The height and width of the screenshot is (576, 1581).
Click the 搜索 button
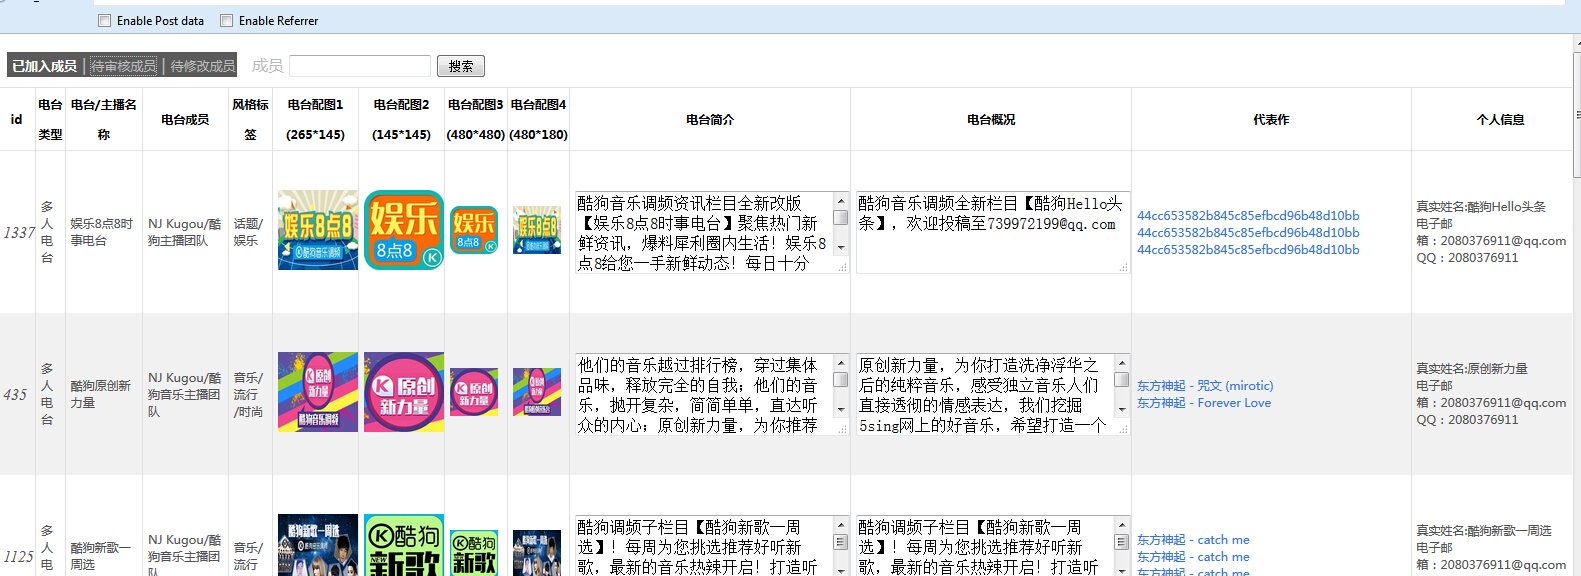461,66
